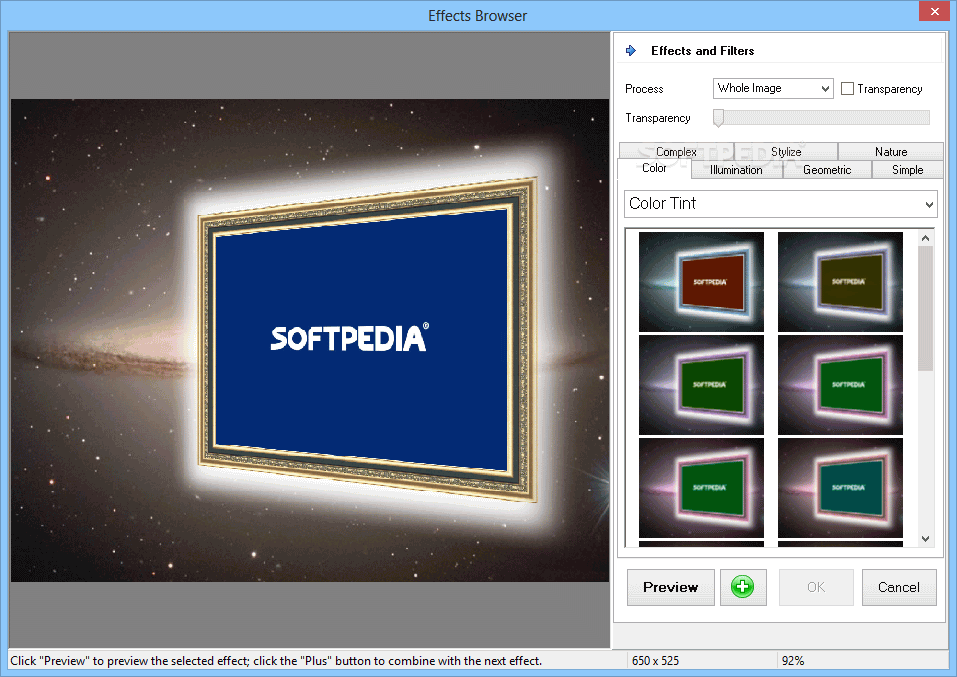This screenshot has height=677, width=957.
Task: Pick the teal tint effect thumbnail
Action: click(x=840, y=488)
